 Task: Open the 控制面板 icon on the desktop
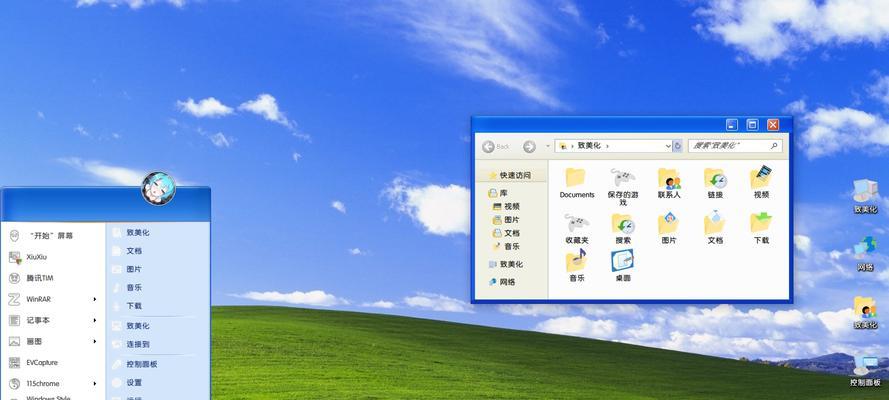pyautogui.click(x=865, y=371)
